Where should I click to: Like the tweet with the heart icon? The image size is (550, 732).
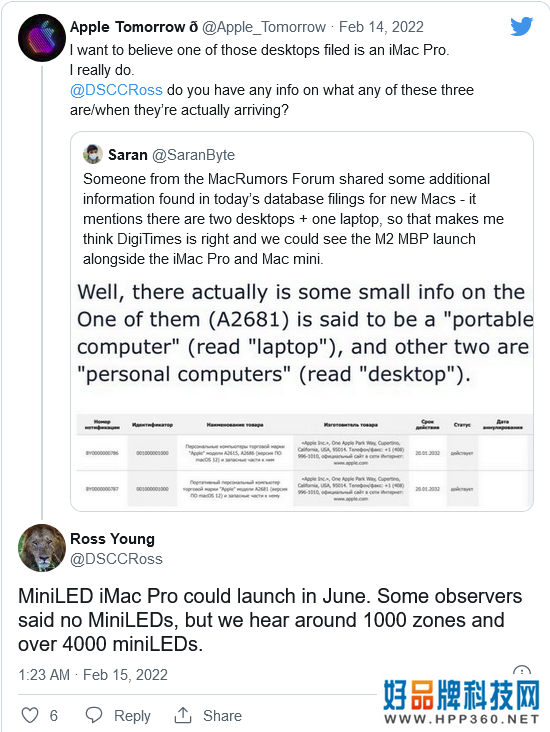tap(30, 715)
